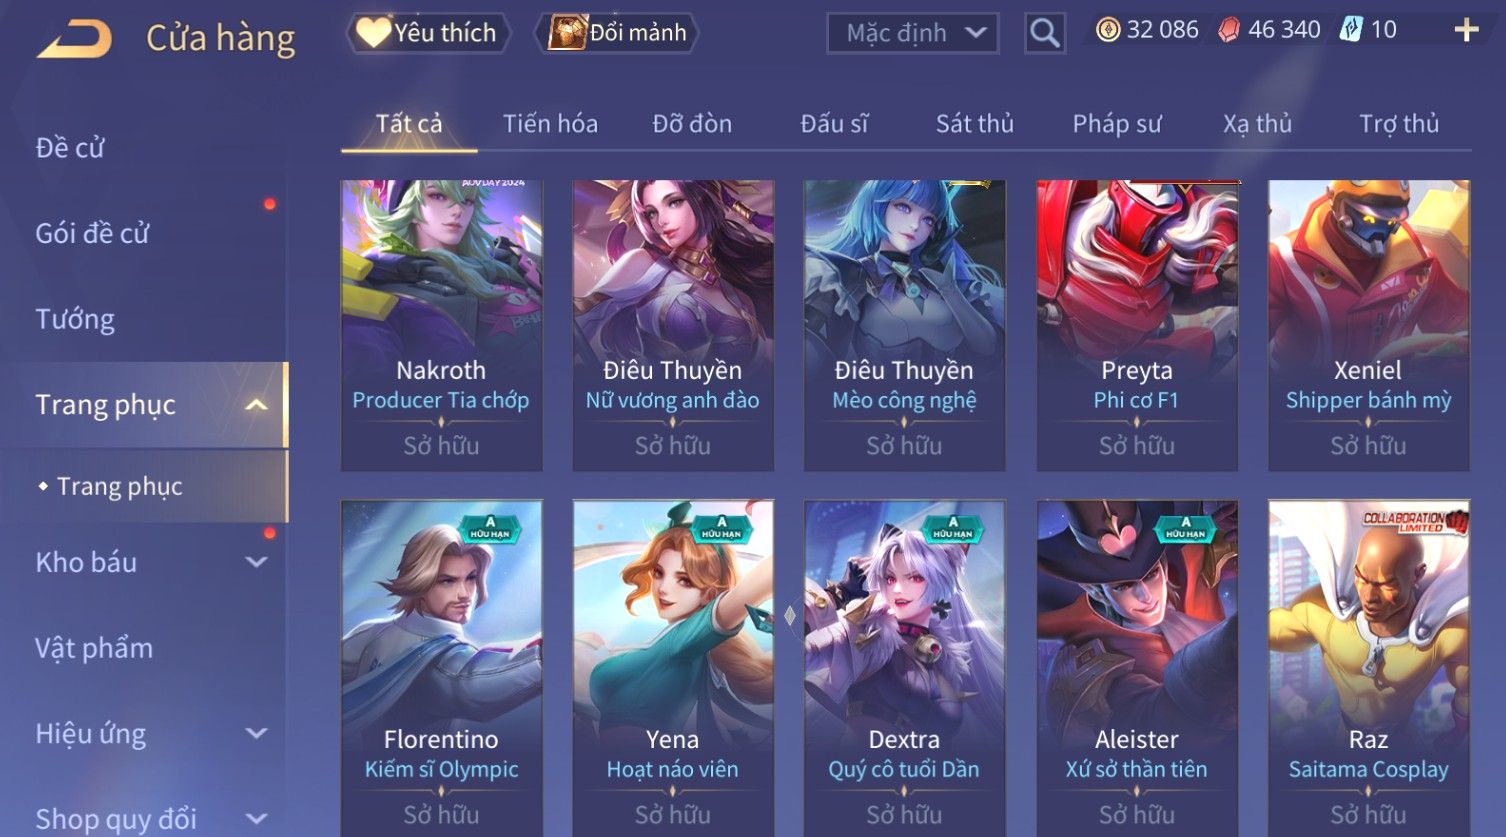
Task: Switch to the Tiến hóa tab
Action: (550, 124)
